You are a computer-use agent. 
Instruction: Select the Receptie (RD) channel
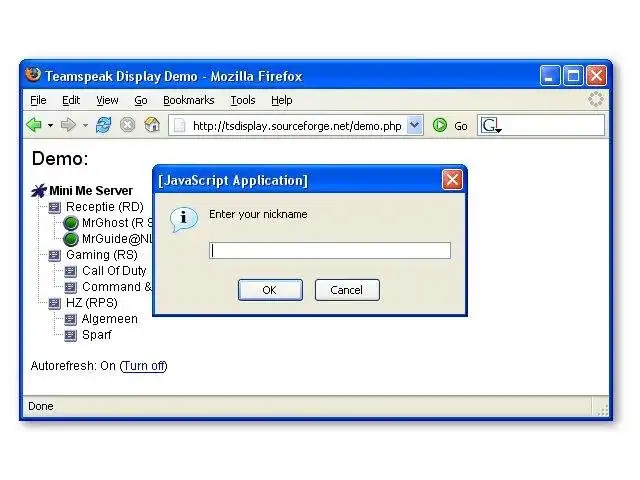click(105, 207)
